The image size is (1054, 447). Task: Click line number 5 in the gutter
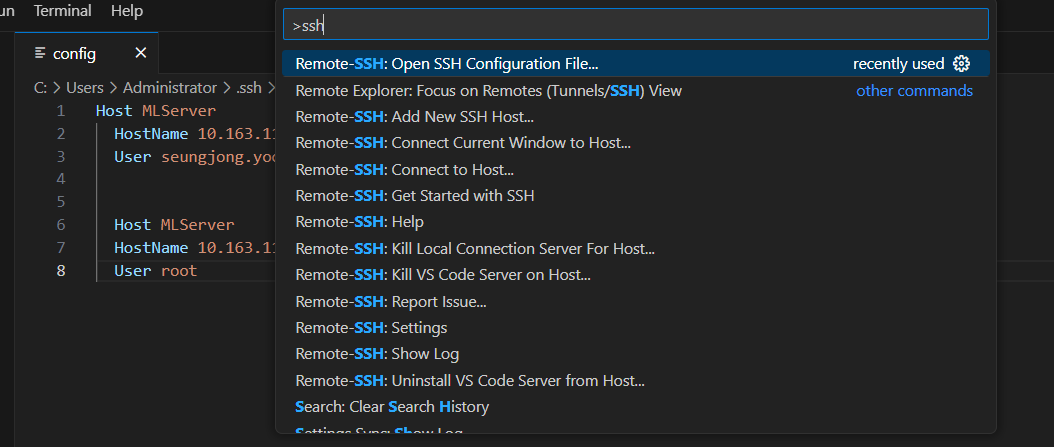[x=61, y=202]
